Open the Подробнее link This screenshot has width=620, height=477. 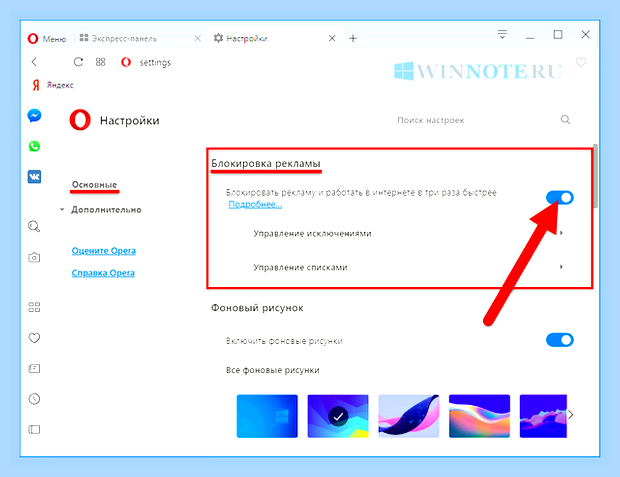click(x=255, y=204)
